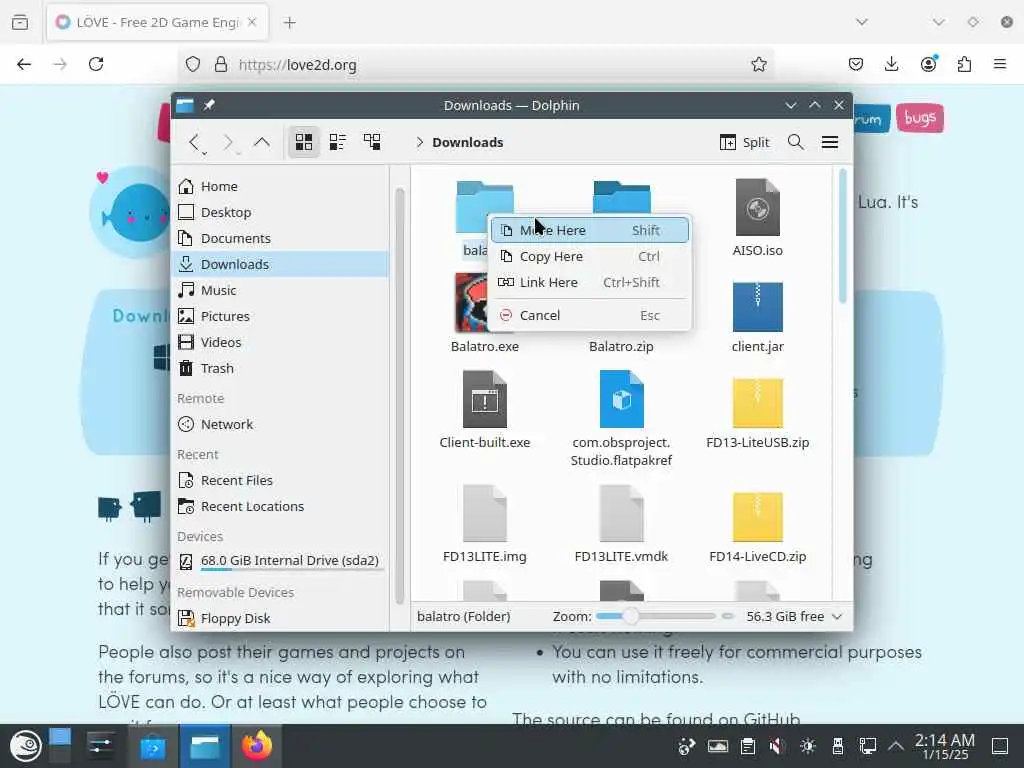Click the muted volume tray icon

[776, 746]
